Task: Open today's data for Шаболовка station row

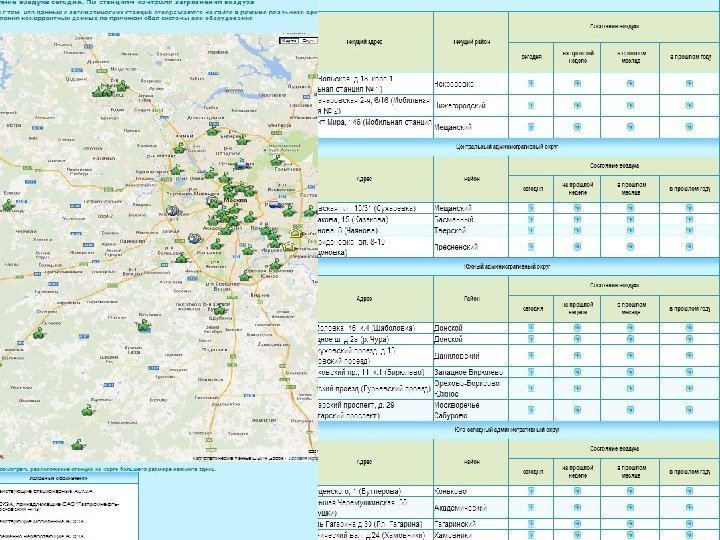Action: (531, 328)
